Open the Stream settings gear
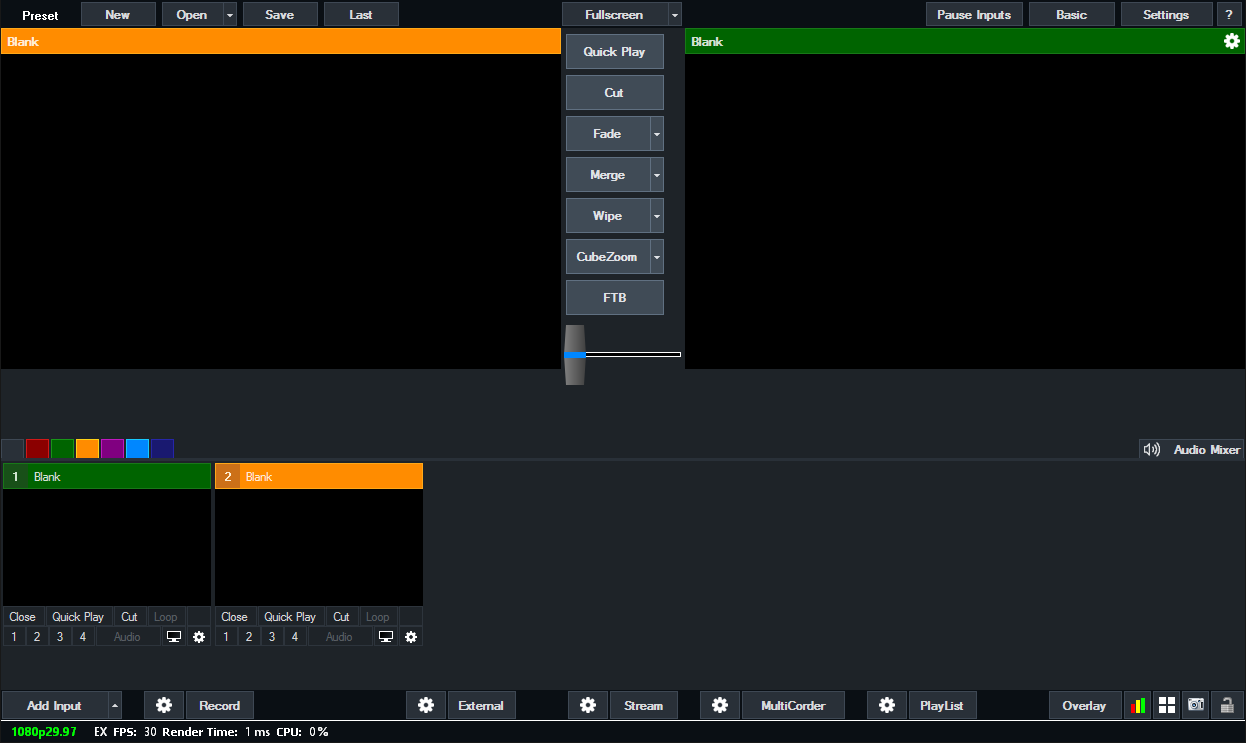This screenshot has width=1246, height=743. click(588, 705)
